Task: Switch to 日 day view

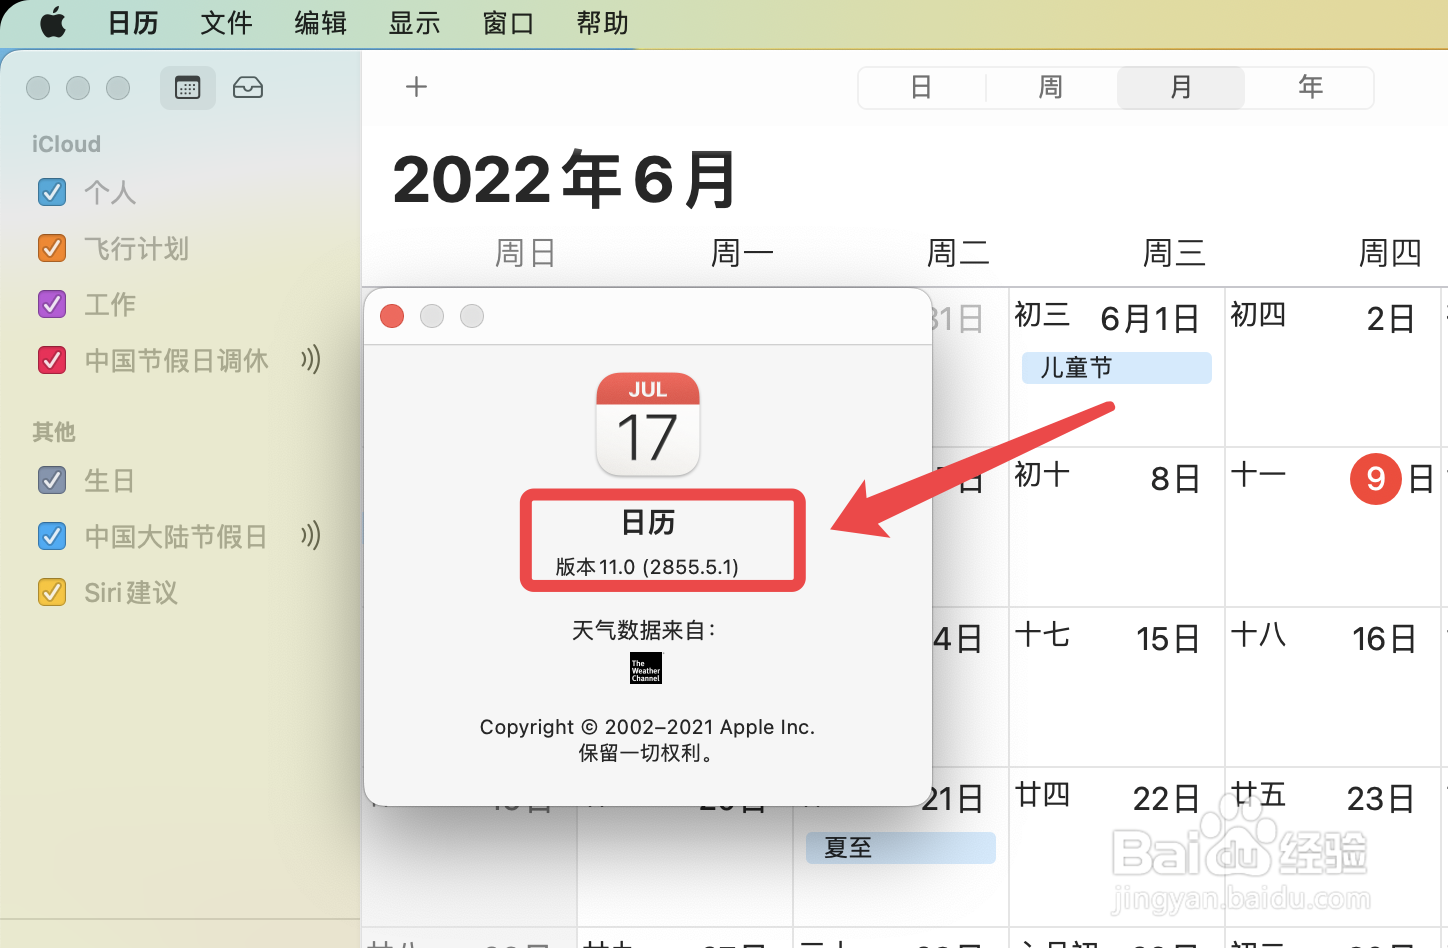Action: click(x=922, y=88)
